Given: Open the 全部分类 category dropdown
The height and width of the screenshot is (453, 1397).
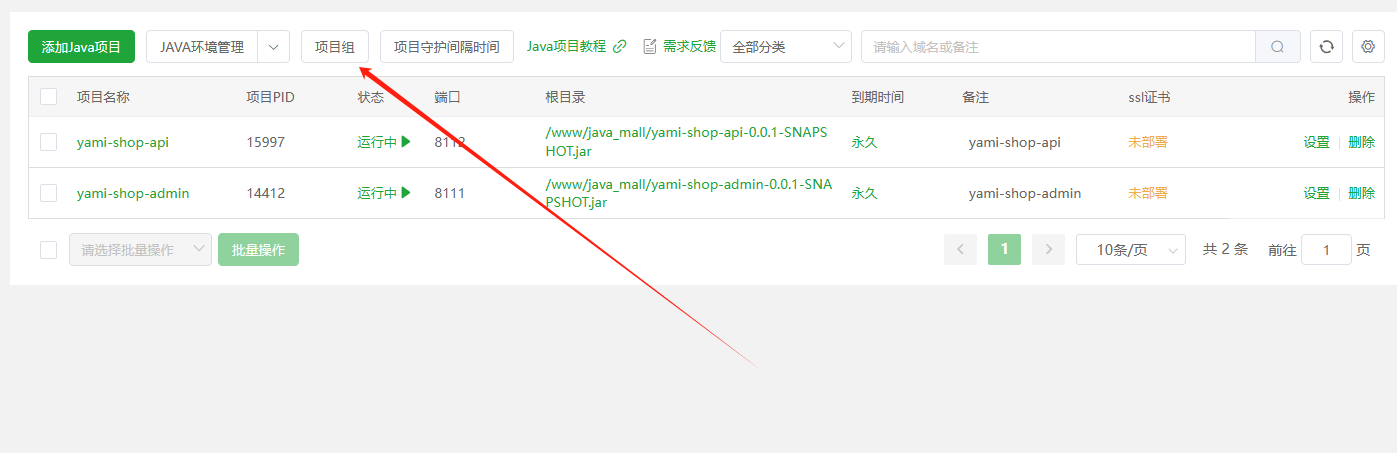Looking at the screenshot, I should 785,47.
